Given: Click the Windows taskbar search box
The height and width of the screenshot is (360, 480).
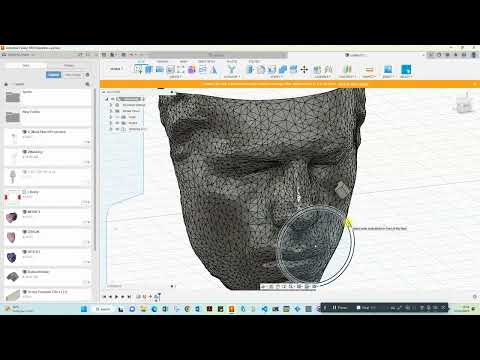Looking at the screenshot, I should [103, 309].
